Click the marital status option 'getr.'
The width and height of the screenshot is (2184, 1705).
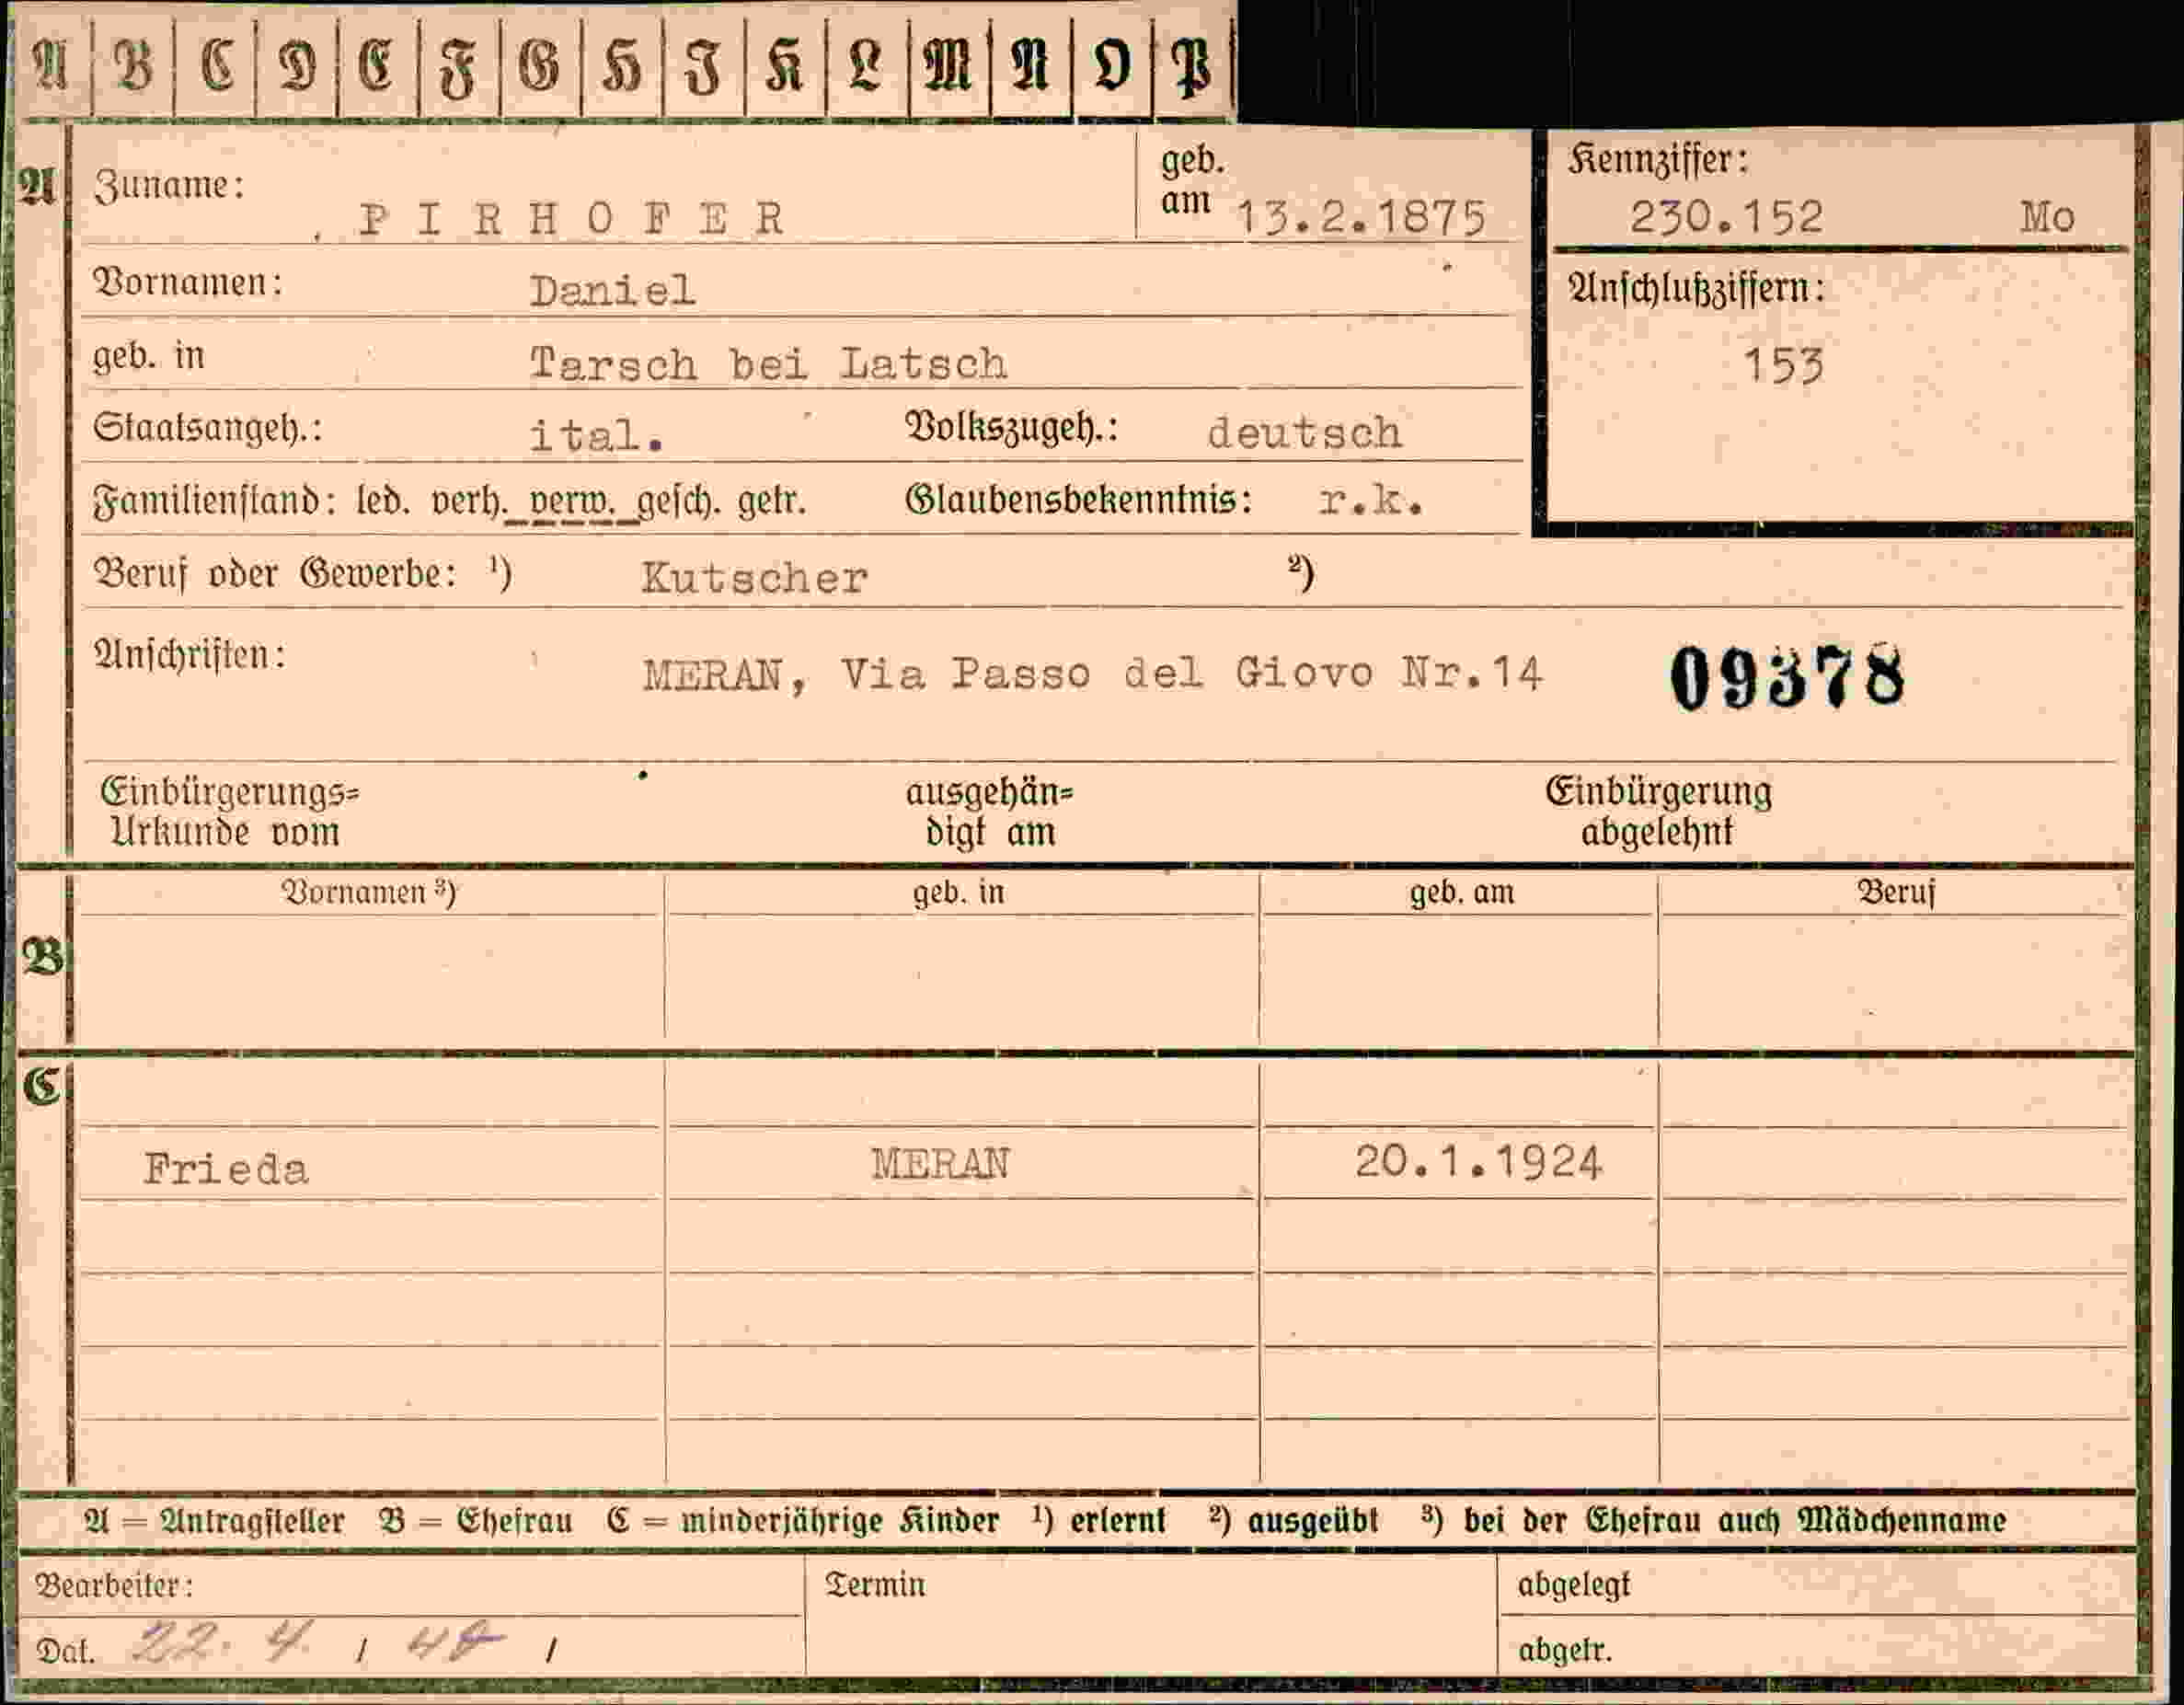(x=771, y=502)
